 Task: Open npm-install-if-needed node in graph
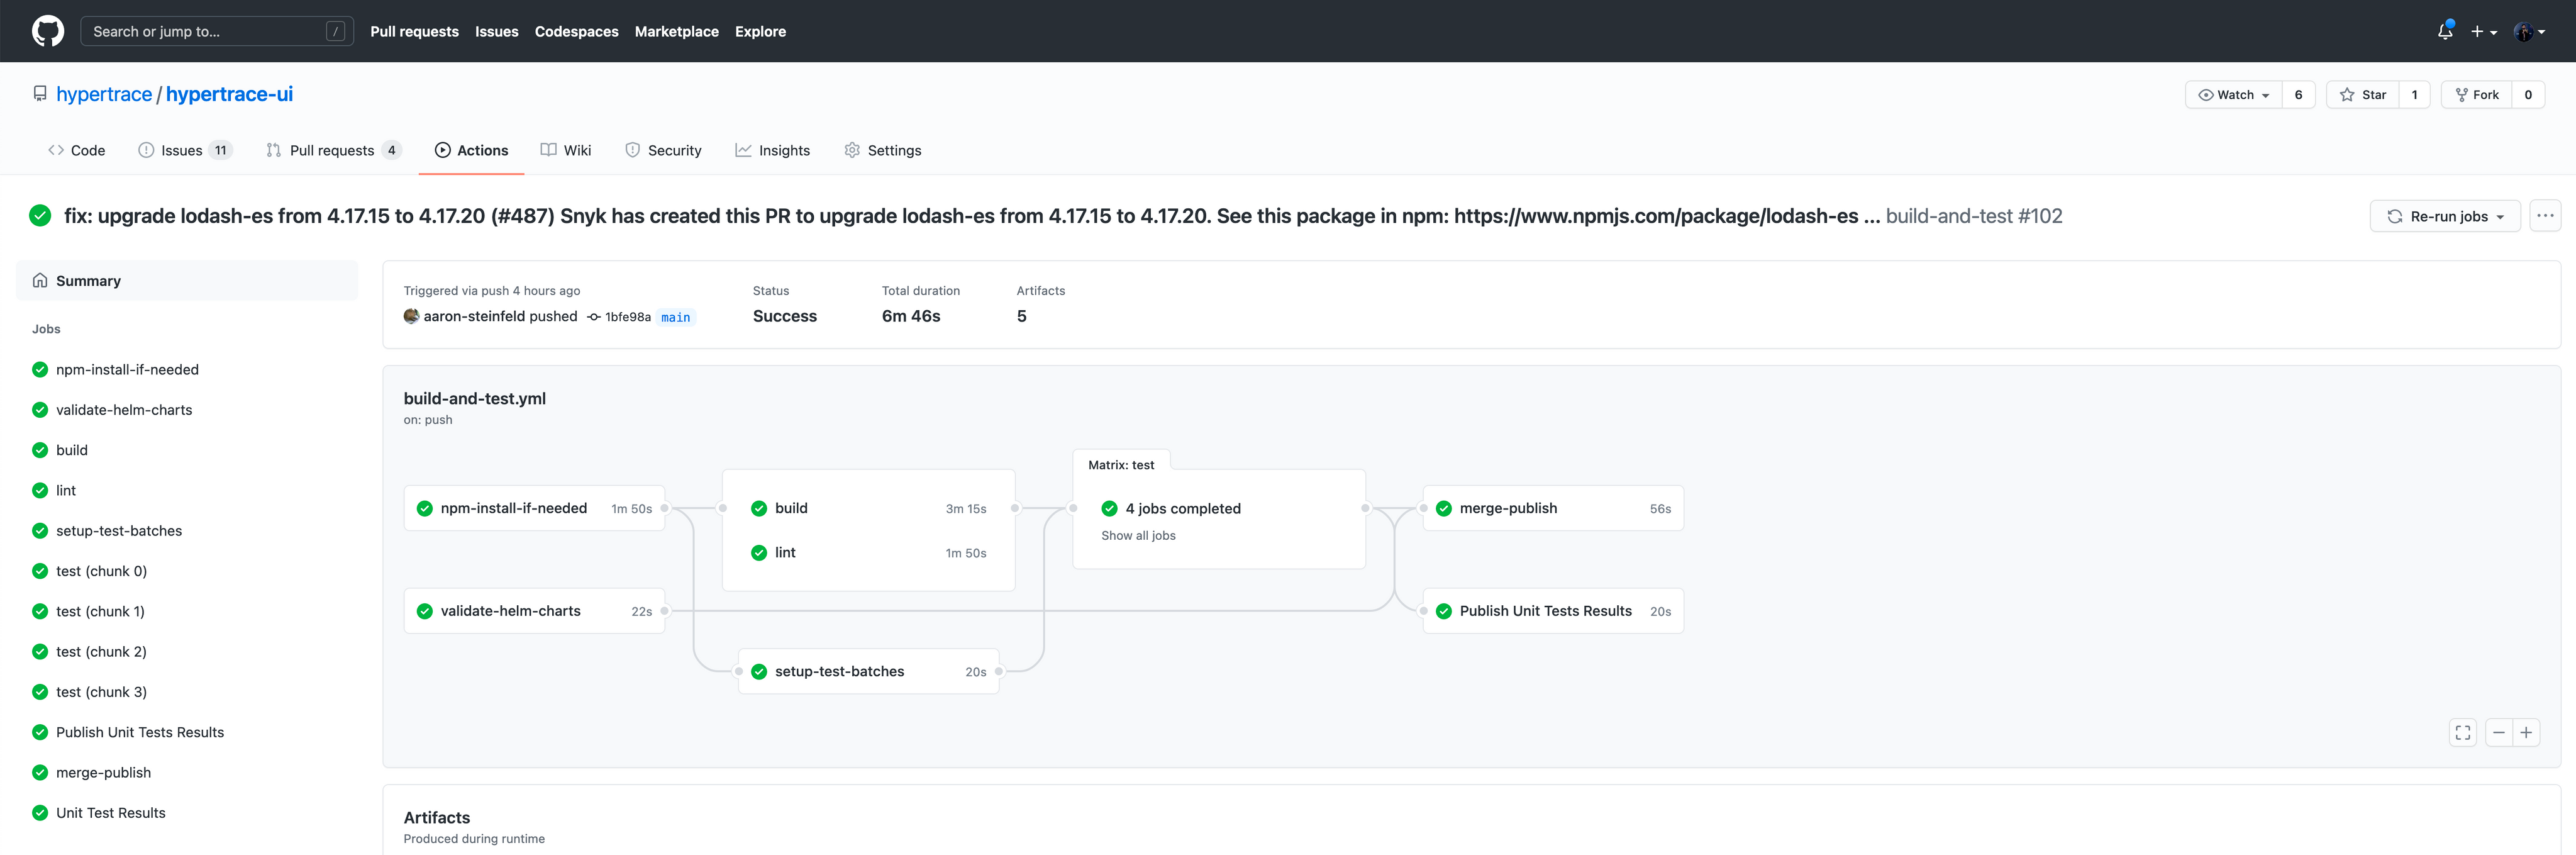click(x=534, y=508)
